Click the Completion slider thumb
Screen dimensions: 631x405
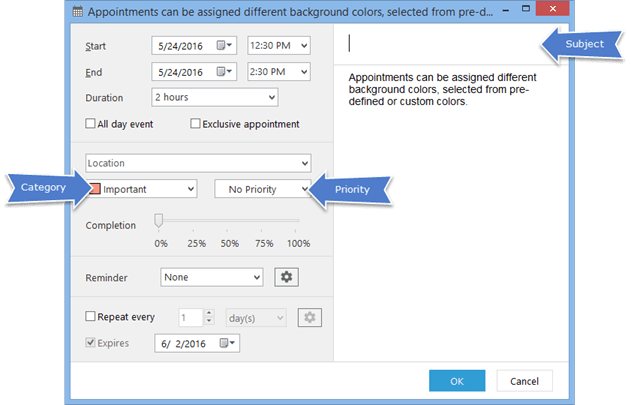pyautogui.click(x=159, y=221)
